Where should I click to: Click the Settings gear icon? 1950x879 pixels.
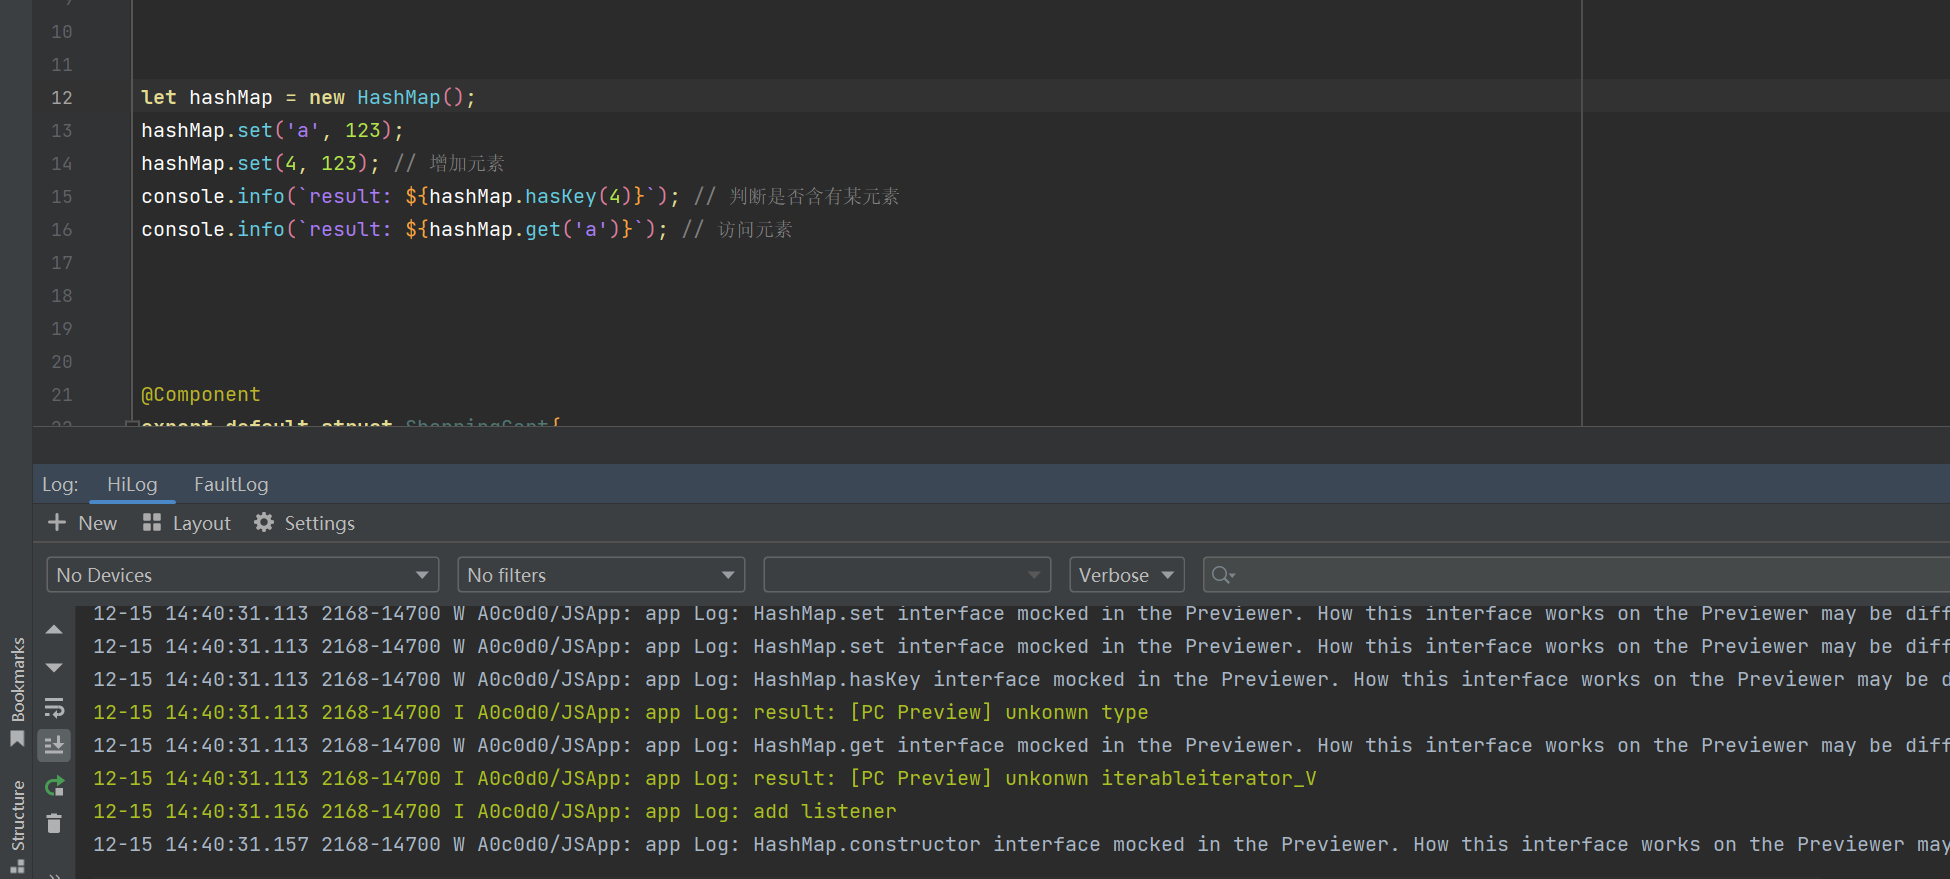264,523
